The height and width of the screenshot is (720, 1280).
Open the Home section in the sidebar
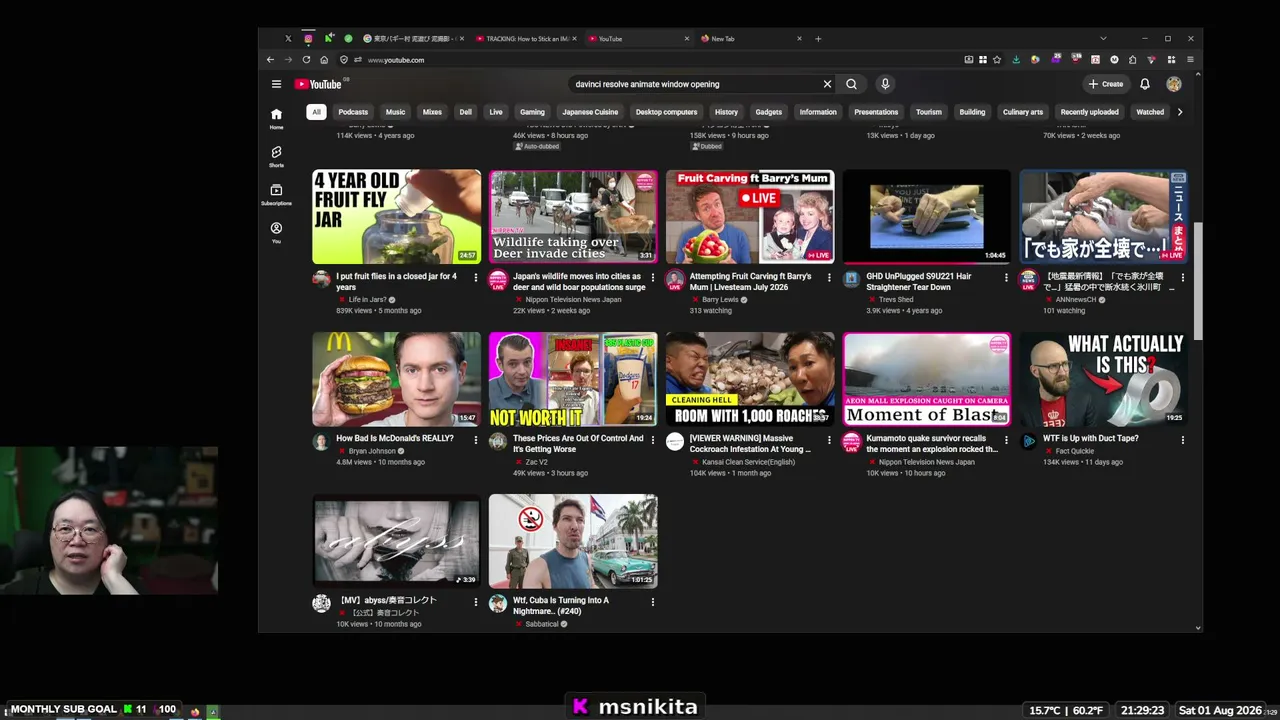276,118
